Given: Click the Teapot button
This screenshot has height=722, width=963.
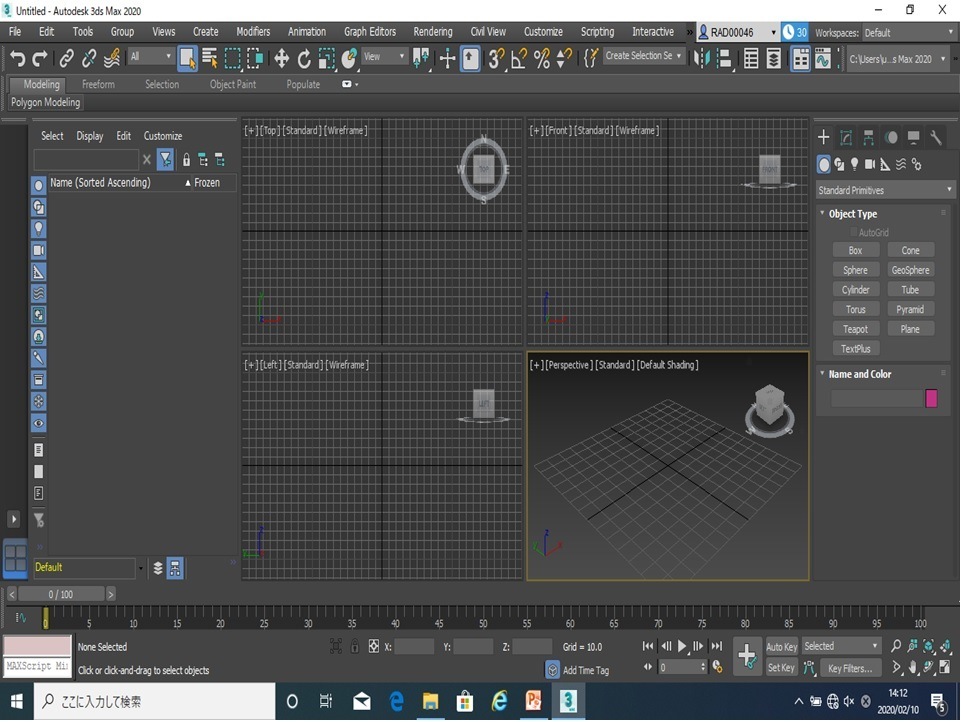Looking at the screenshot, I should click(856, 329).
